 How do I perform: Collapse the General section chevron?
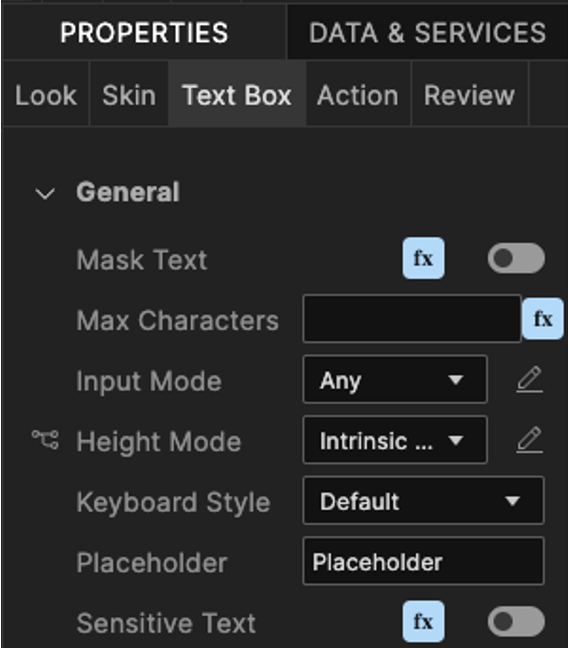pyautogui.click(x=45, y=193)
